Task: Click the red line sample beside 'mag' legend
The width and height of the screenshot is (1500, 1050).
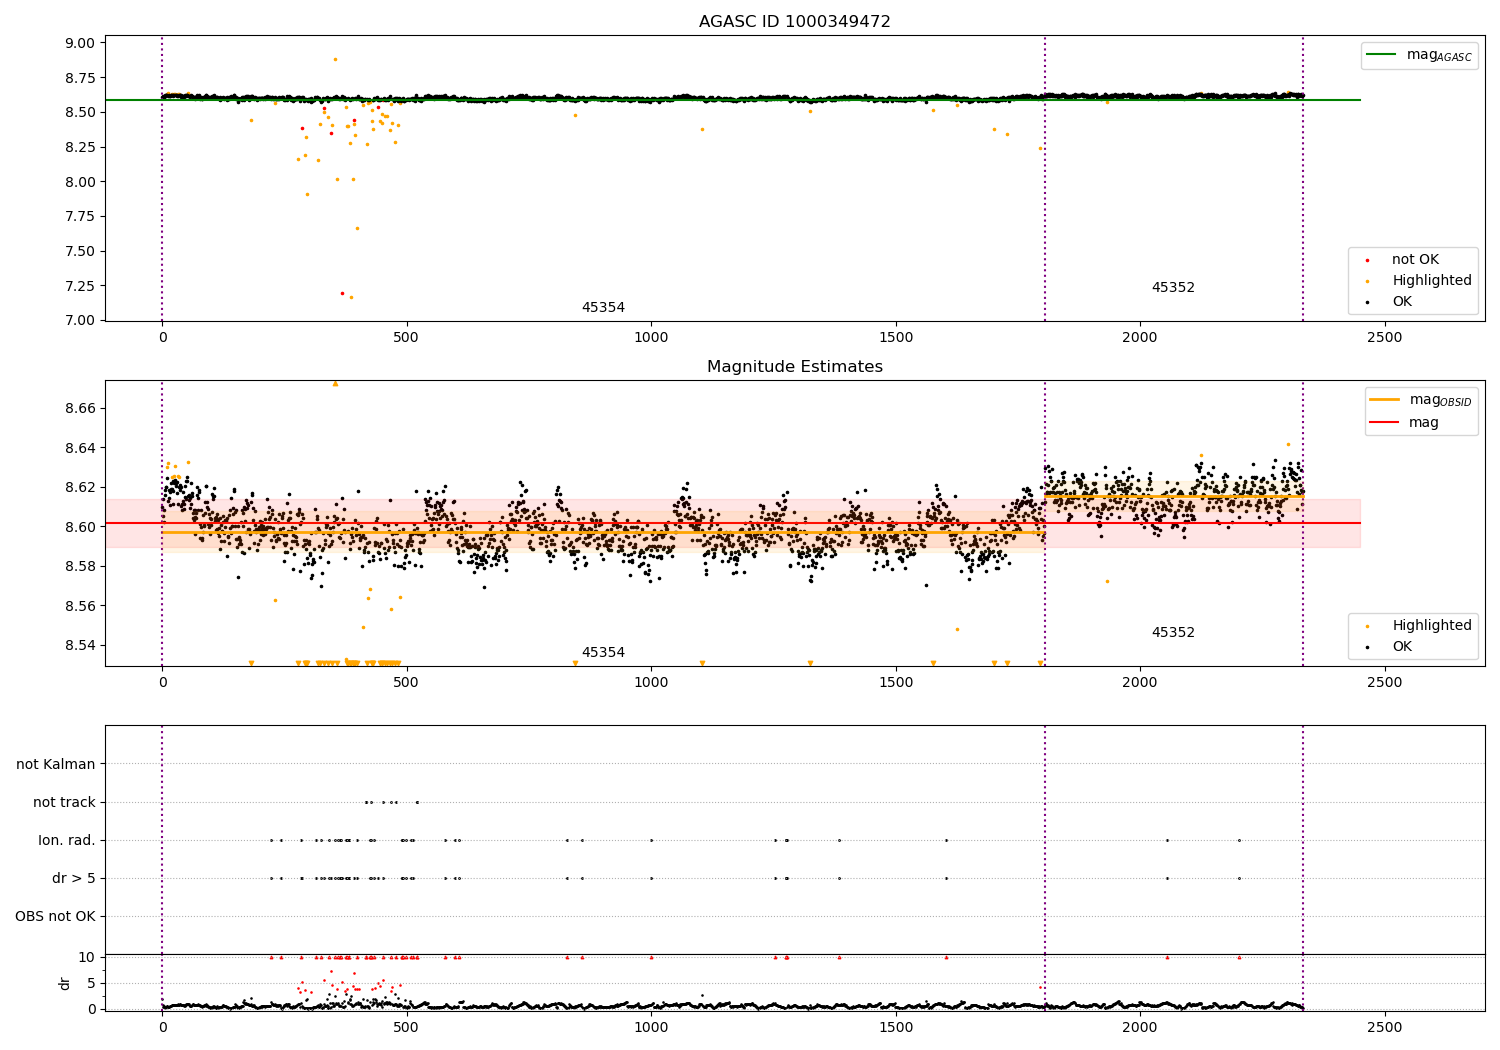Action: coord(1384,423)
